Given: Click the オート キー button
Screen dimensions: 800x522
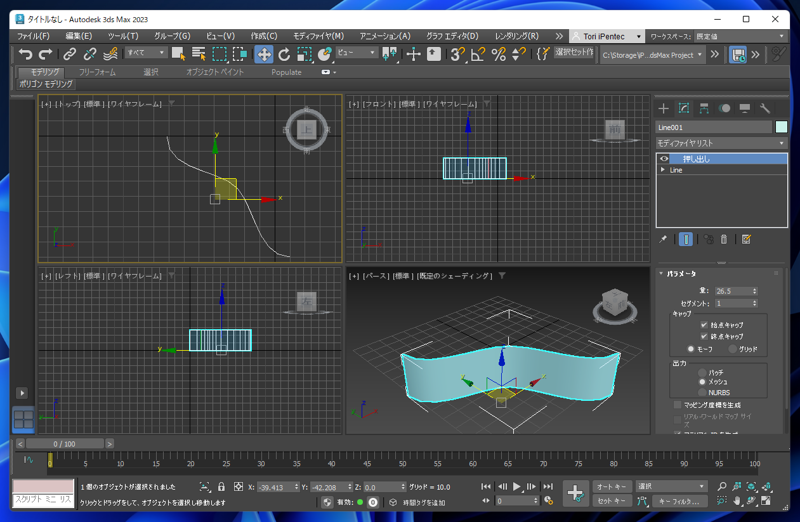Looking at the screenshot, I should [611, 486].
